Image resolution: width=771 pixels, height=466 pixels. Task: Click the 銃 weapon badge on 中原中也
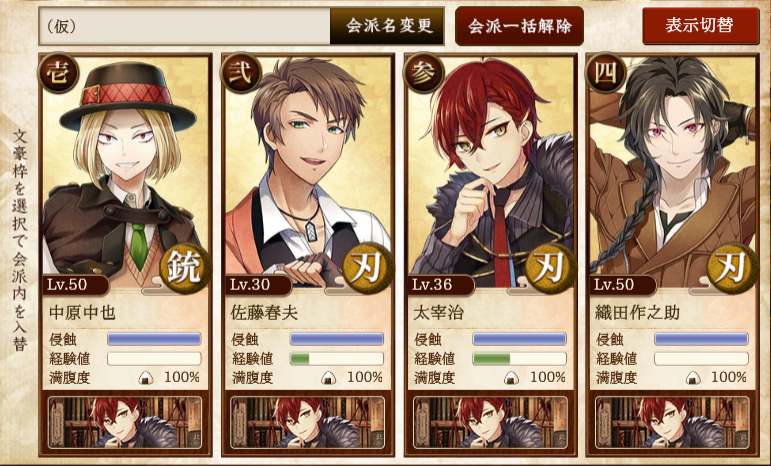pos(183,268)
